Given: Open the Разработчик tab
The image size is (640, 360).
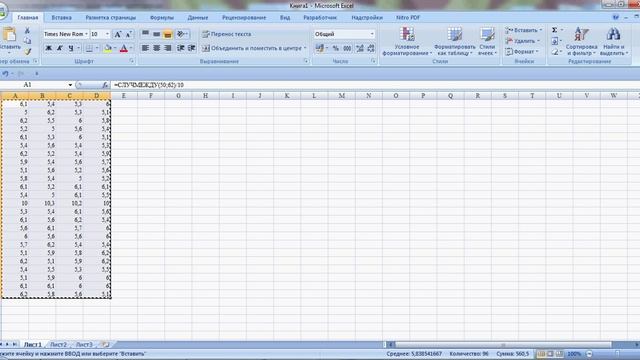Looking at the screenshot, I should (x=320, y=18).
